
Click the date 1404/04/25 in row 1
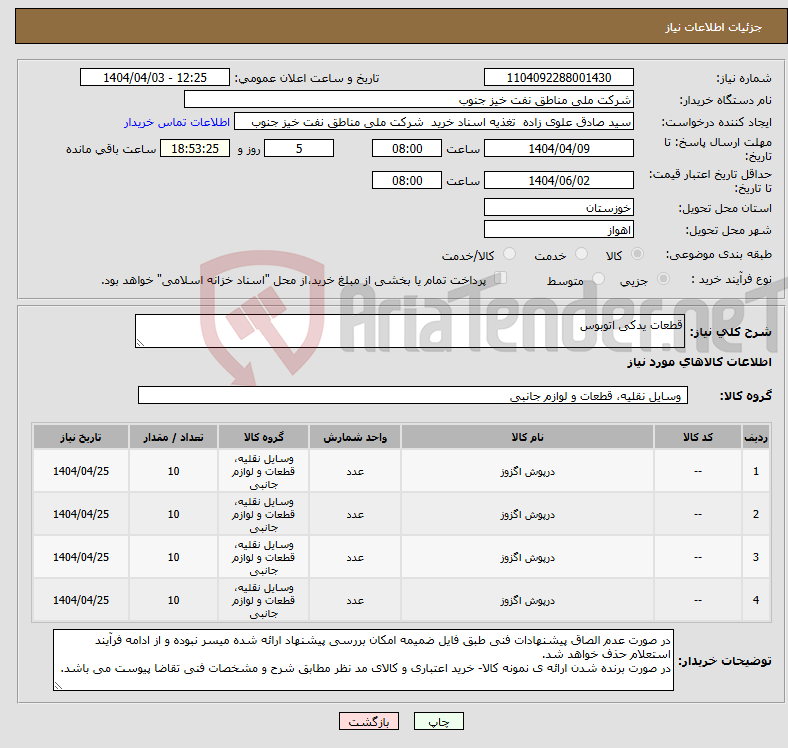pyautogui.click(x=81, y=471)
